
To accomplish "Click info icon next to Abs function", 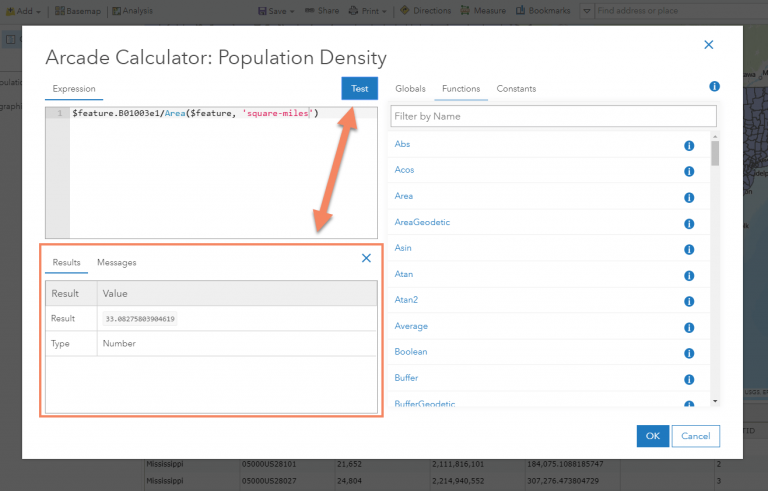I will coord(689,145).
